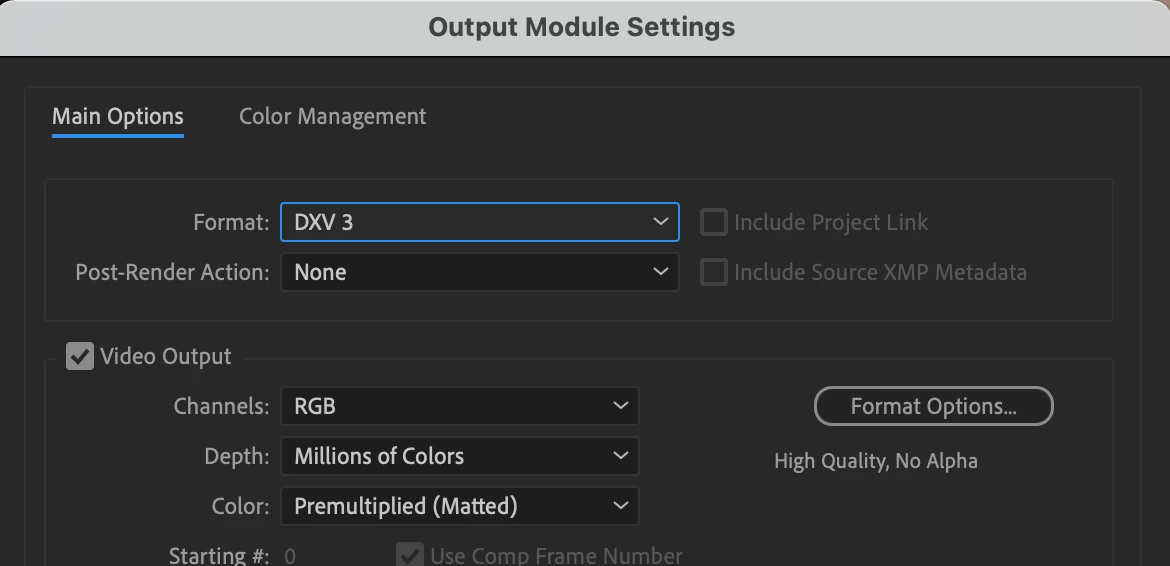Open the Post-Render Action dropdown showing None
This screenshot has width=1170, height=566.
point(479,272)
